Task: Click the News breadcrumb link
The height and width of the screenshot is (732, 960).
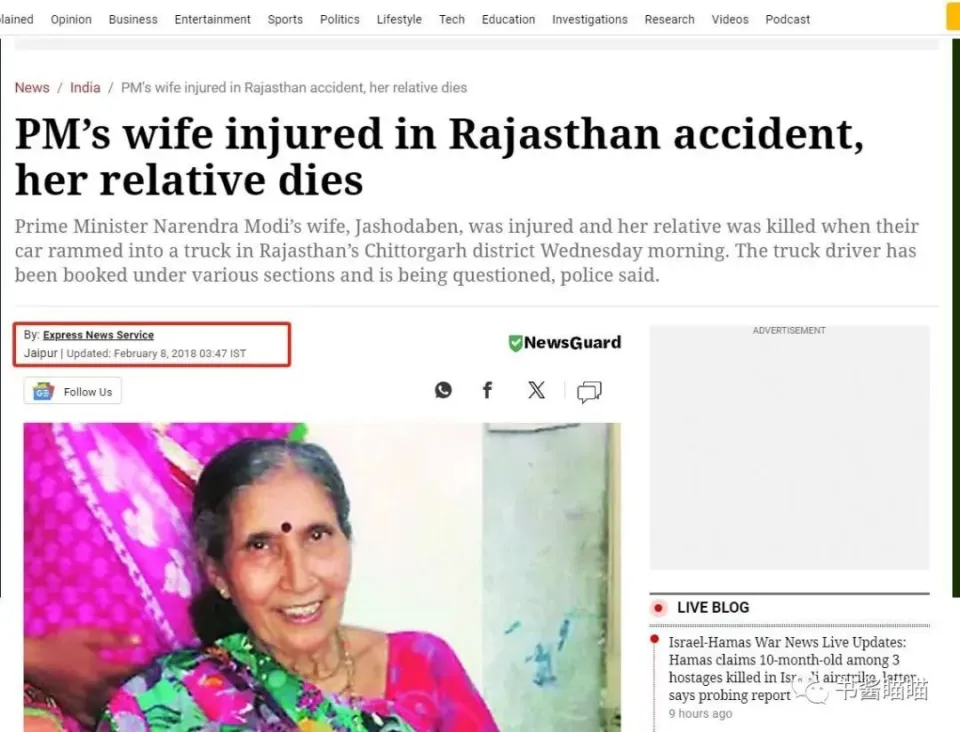Action: [32, 88]
